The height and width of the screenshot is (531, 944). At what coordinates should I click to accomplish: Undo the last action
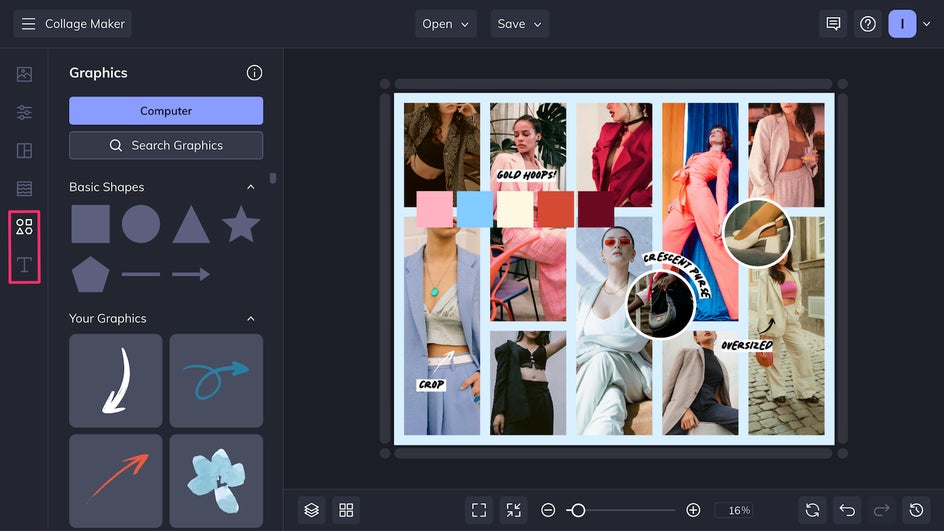(x=847, y=511)
